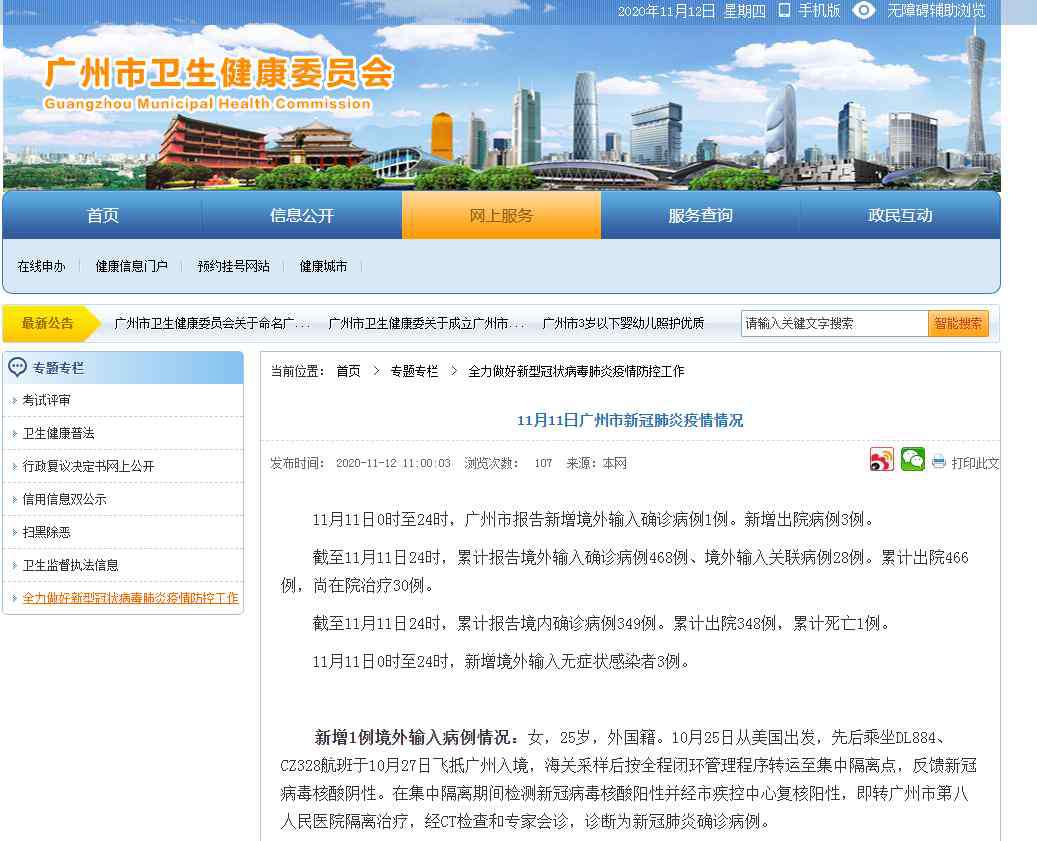This screenshot has height=841, width=1037.
Task: Click the Weibo share icon
Action: (x=881, y=460)
